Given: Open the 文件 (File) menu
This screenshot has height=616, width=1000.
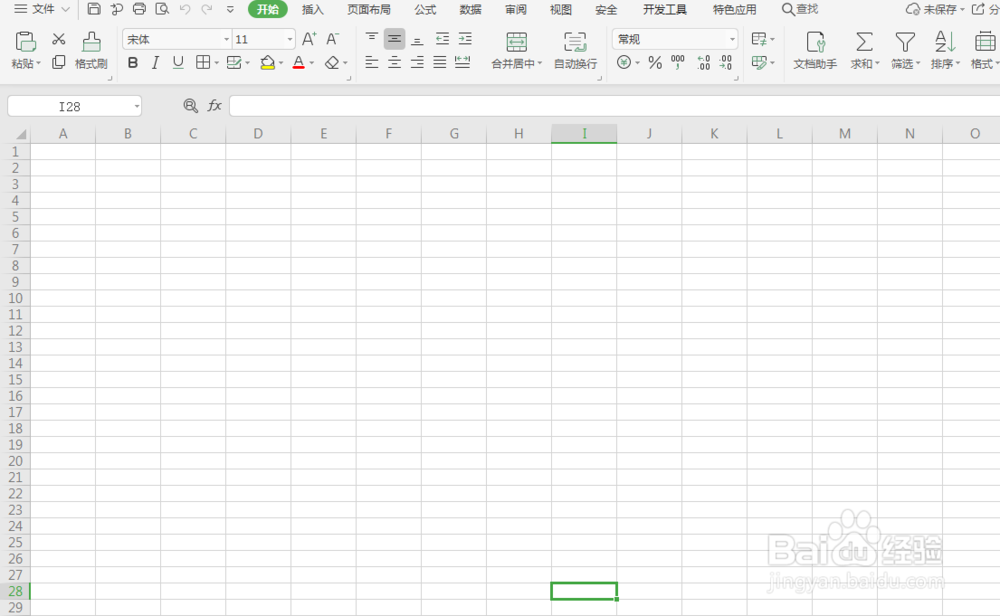Looking at the screenshot, I should (42, 9).
